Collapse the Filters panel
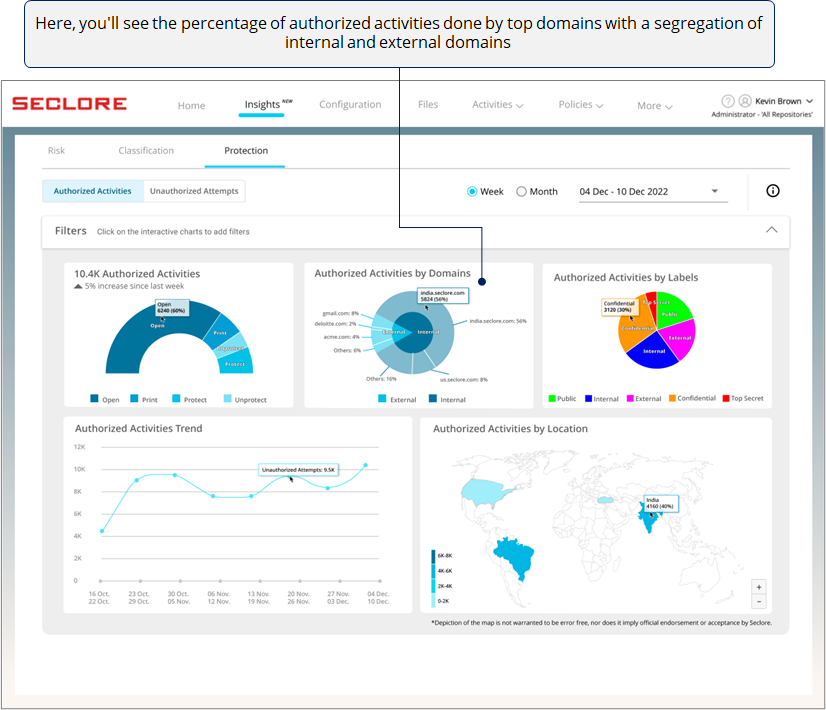The width and height of the screenshot is (826, 710). tap(771, 230)
